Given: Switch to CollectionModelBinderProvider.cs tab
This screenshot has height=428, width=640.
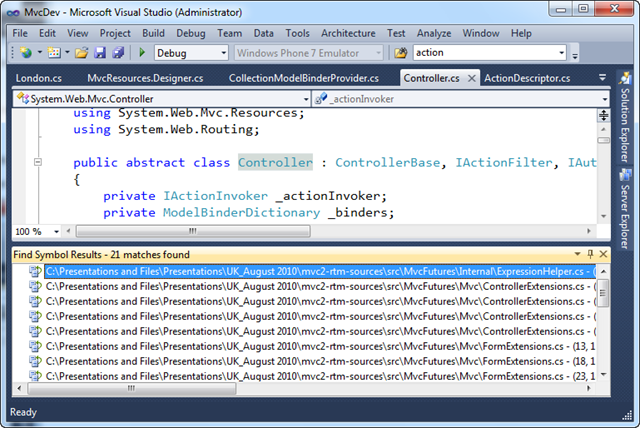Looking at the screenshot, I should coord(304,78).
